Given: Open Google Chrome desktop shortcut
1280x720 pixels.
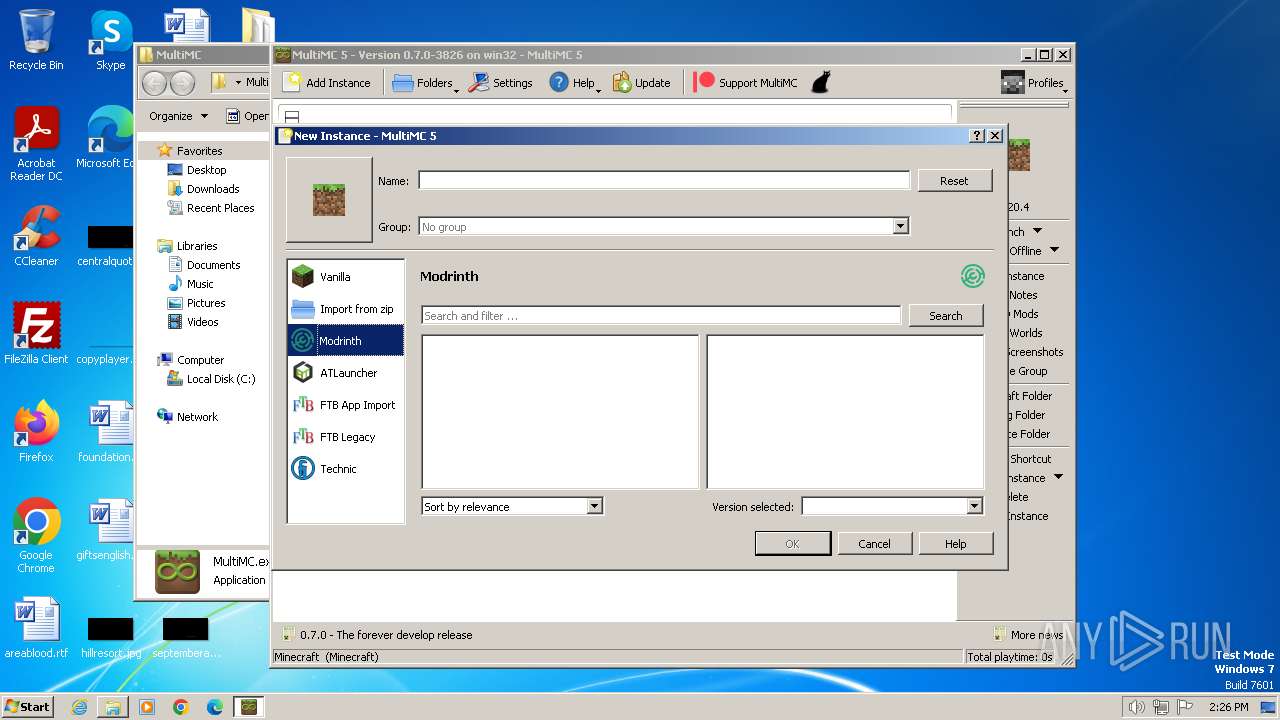Looking at the screenshot, I should click(36, 536).
